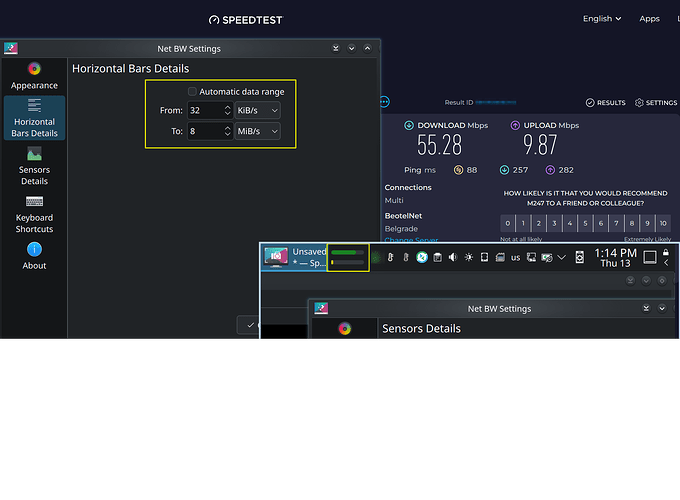Click the display configuration tray icon
Viewport: 680px width, 500px height.
[x=547, y=258]
